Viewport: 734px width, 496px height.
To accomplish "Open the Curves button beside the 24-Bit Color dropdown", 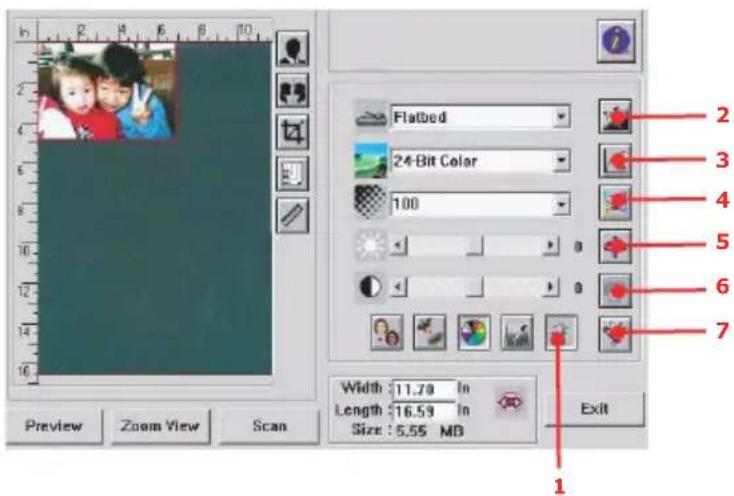I will [x=615, y=160].
